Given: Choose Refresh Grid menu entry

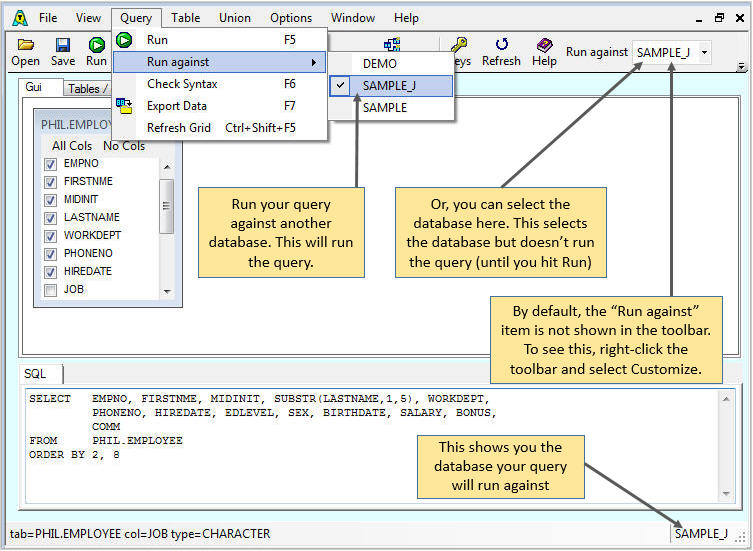Looking at the screenshot, I should tap(220, 128).
